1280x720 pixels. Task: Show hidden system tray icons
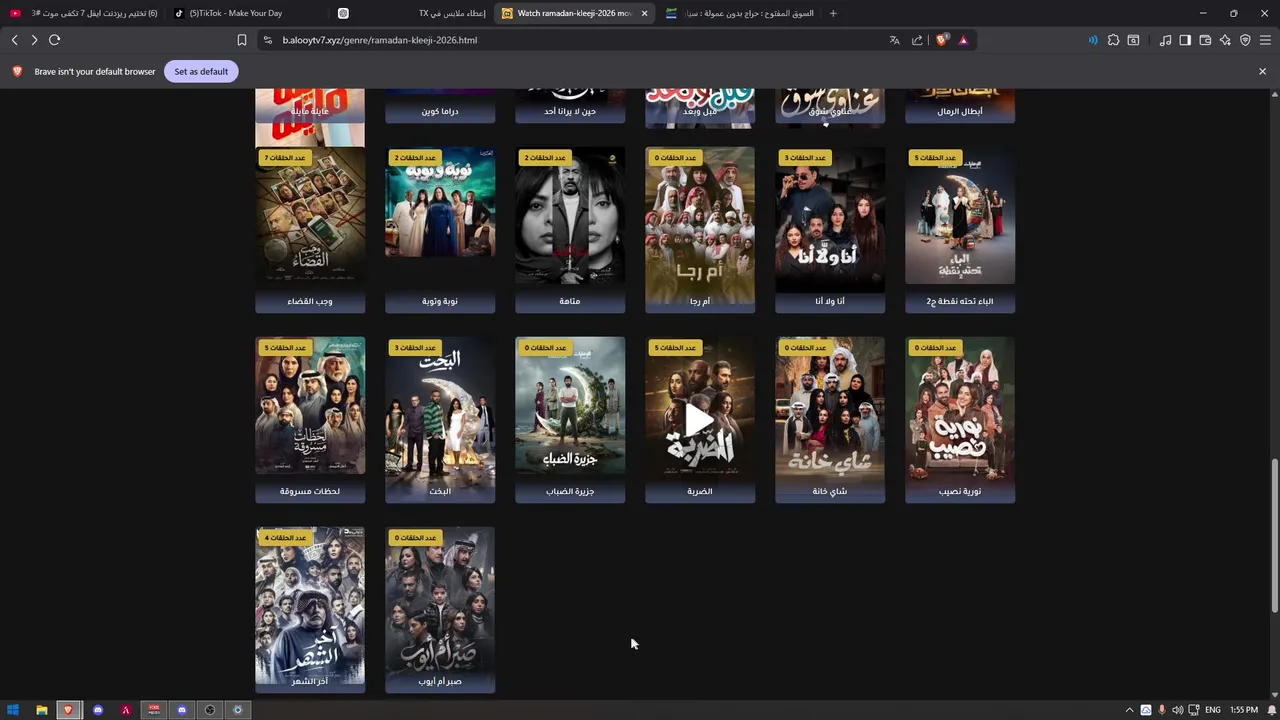coord(1130,710)
